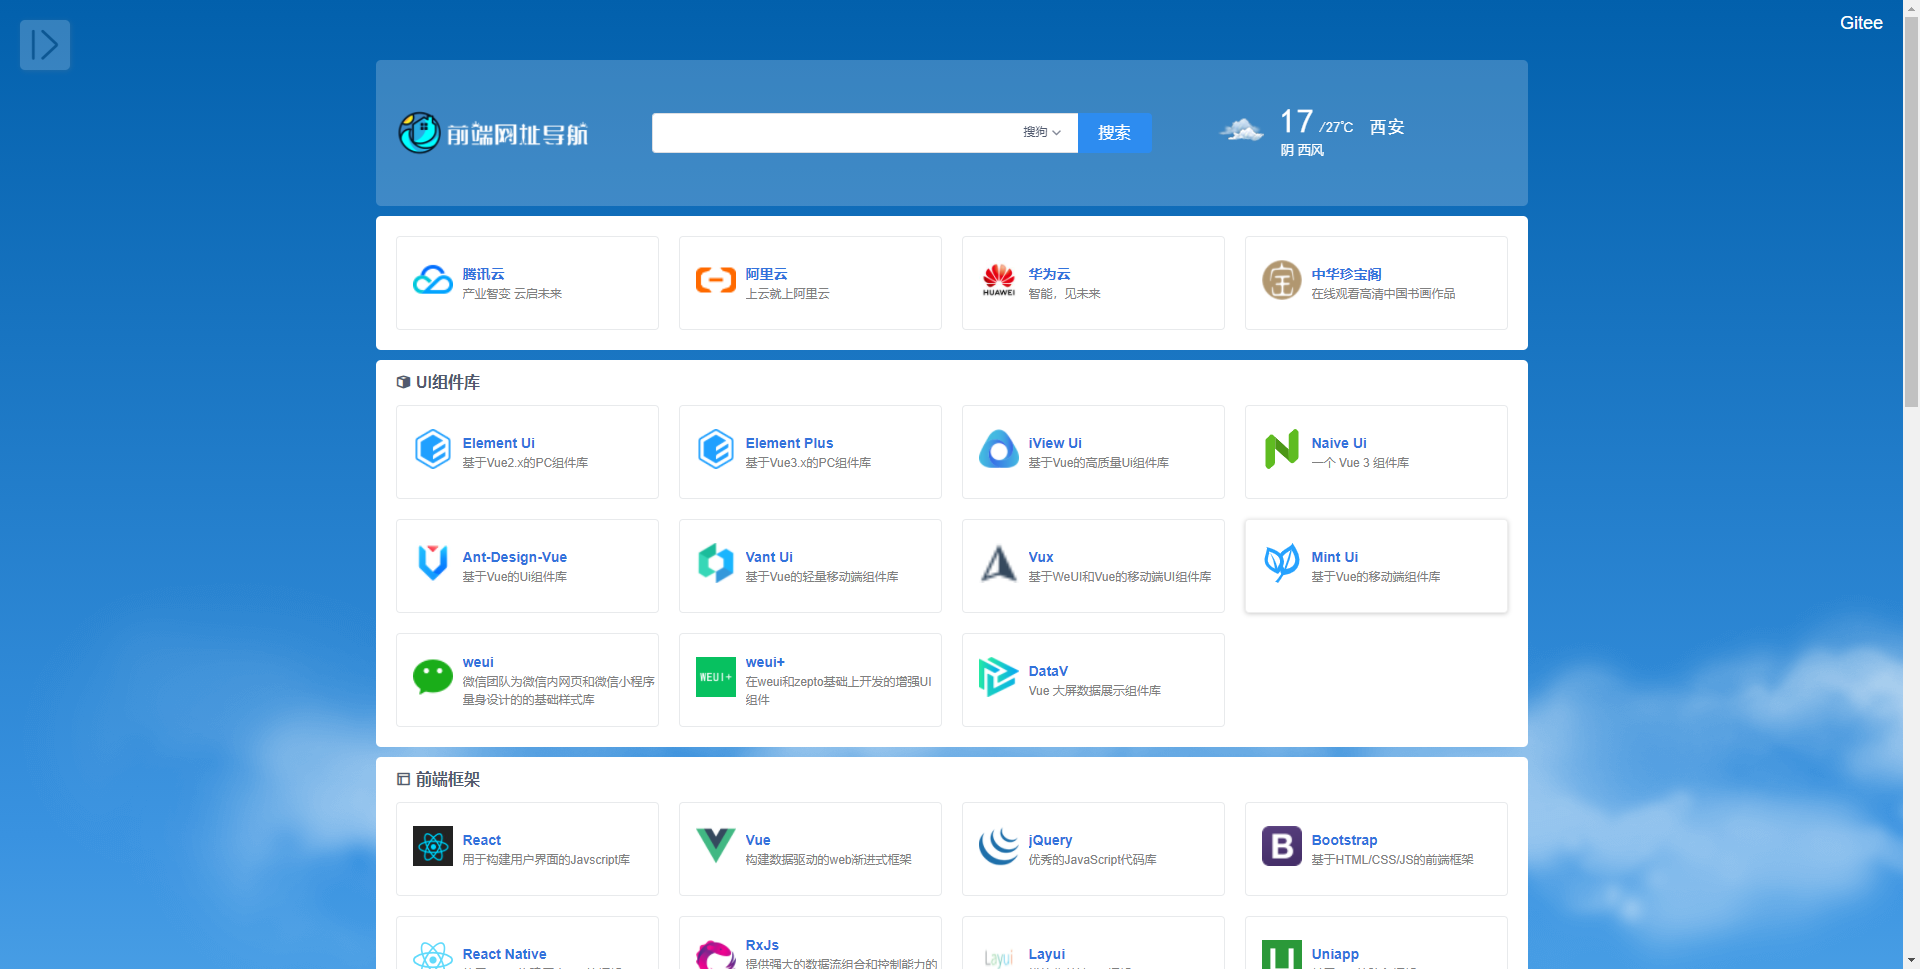Click the Element Ui hexagon icon
This screenshot has width=1920, height=969.
click(x=433, y=450)
